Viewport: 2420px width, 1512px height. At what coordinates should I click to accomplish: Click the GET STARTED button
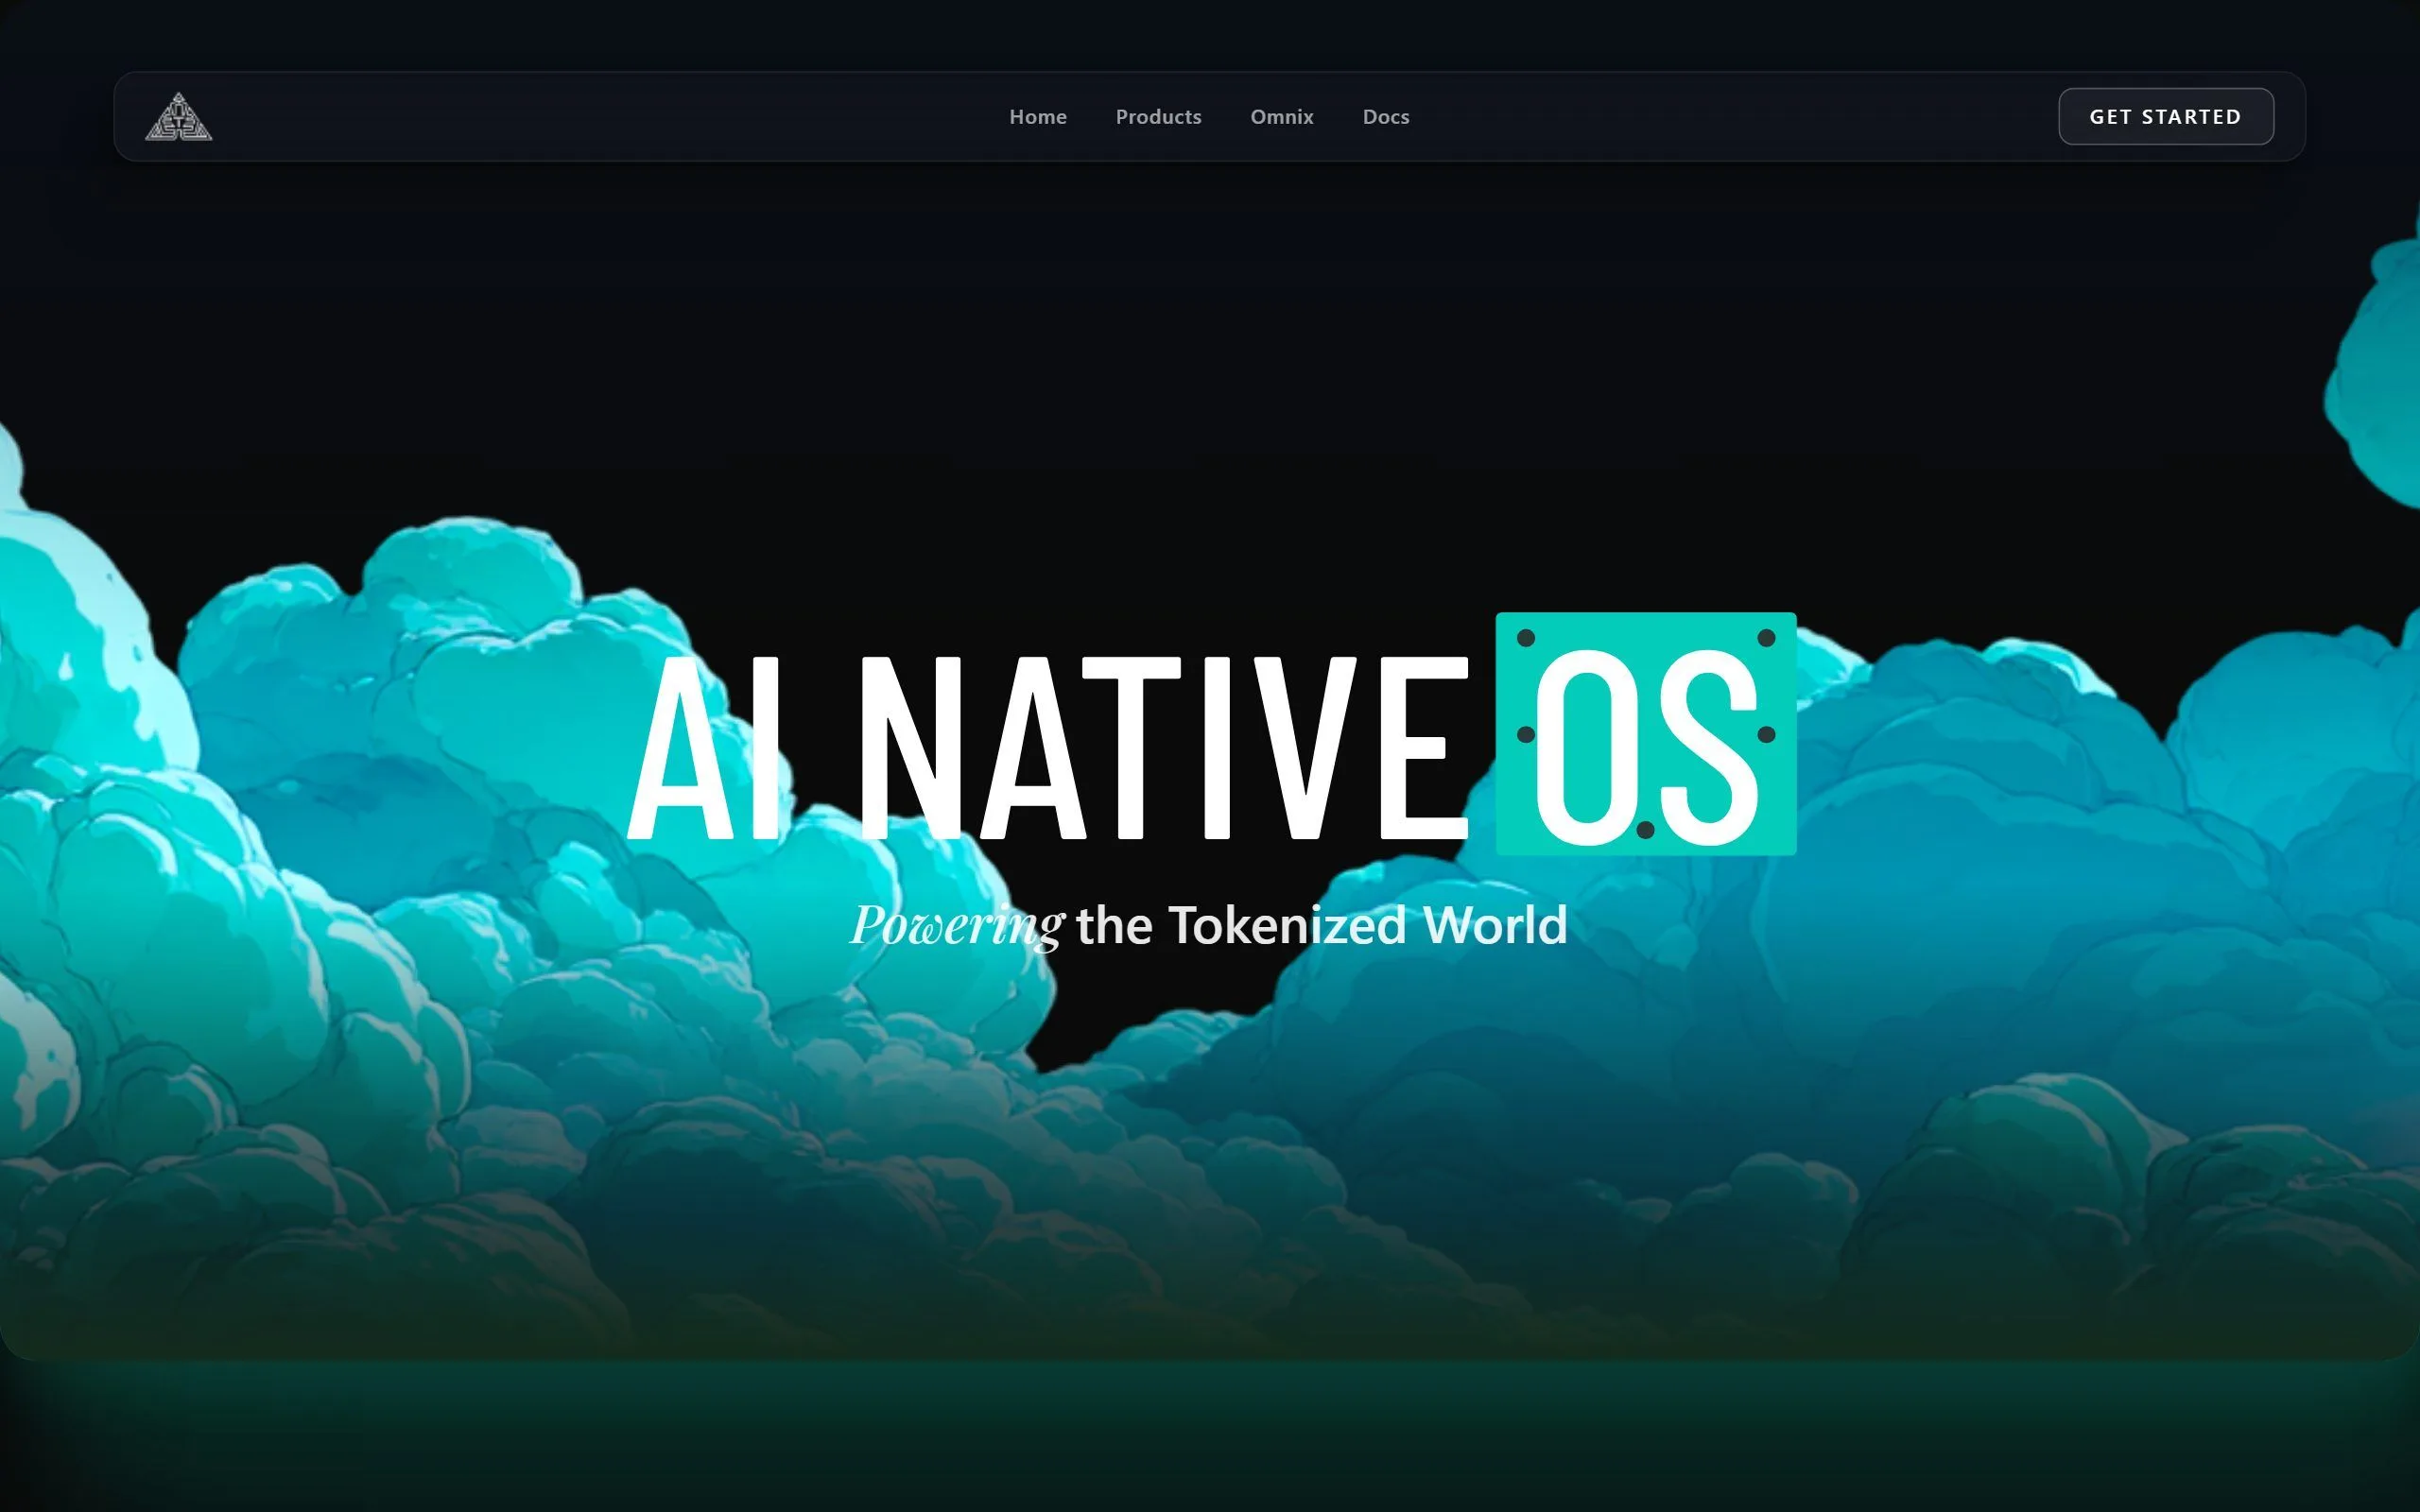coord(2165,117)
